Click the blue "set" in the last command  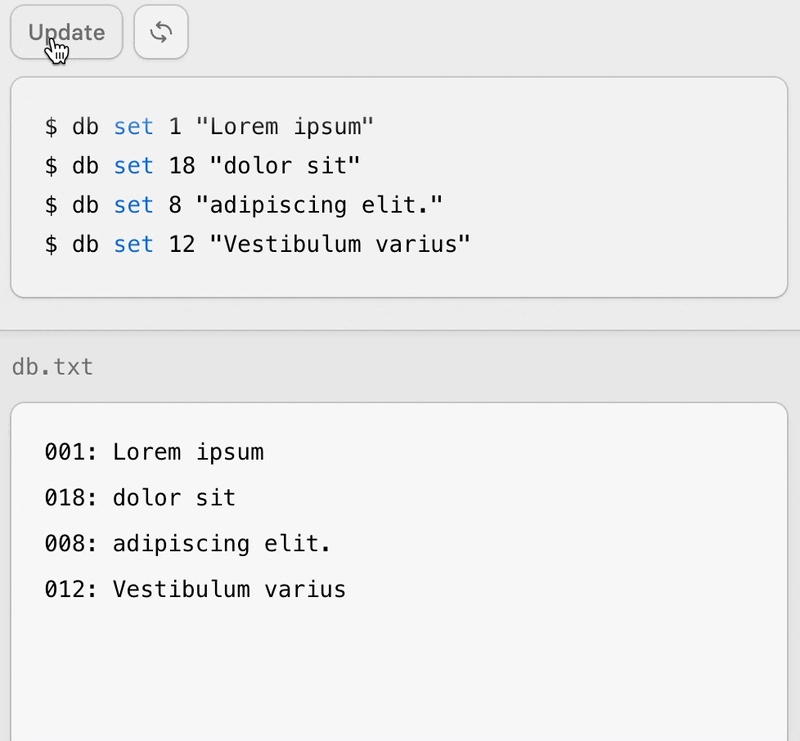pyautogui.click(x=133, y=244)
